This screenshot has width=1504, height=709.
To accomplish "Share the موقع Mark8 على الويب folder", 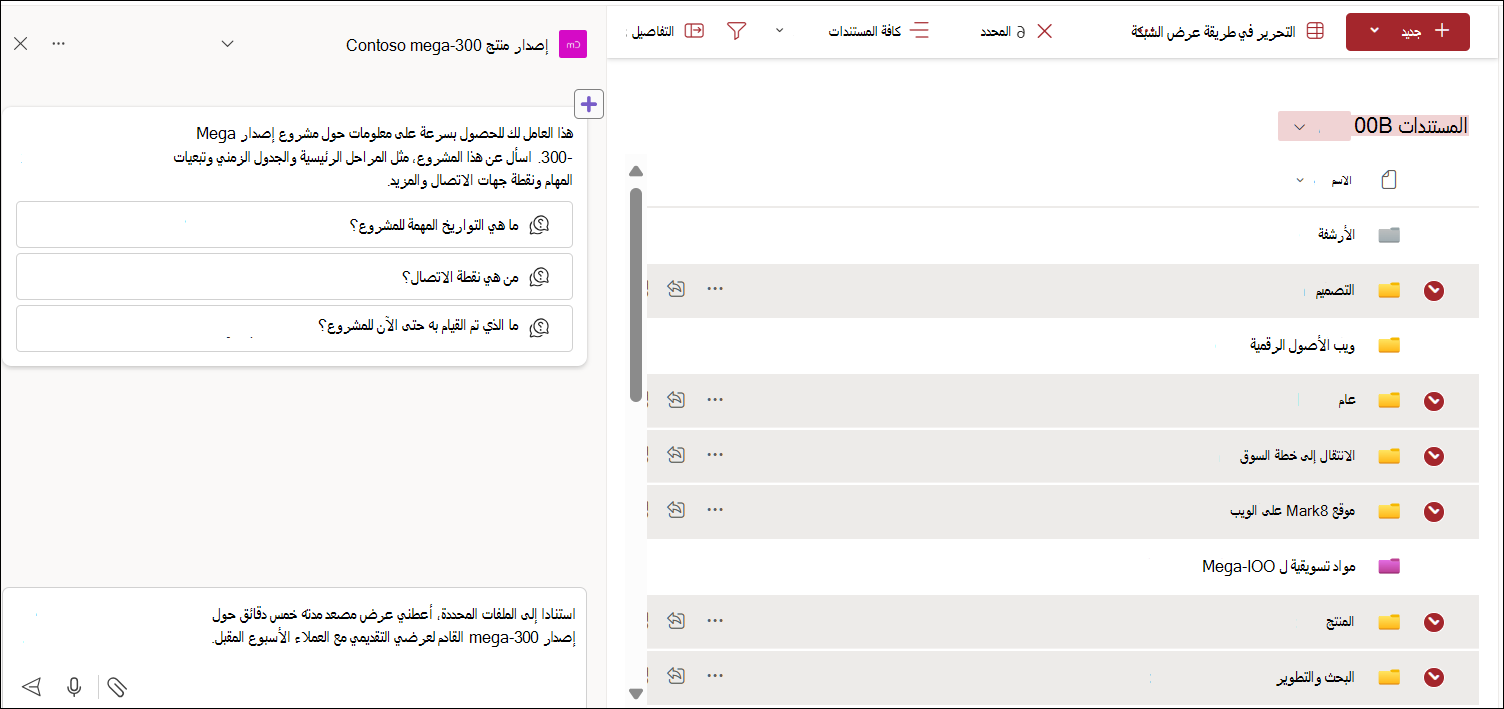I will coord(676,509).
